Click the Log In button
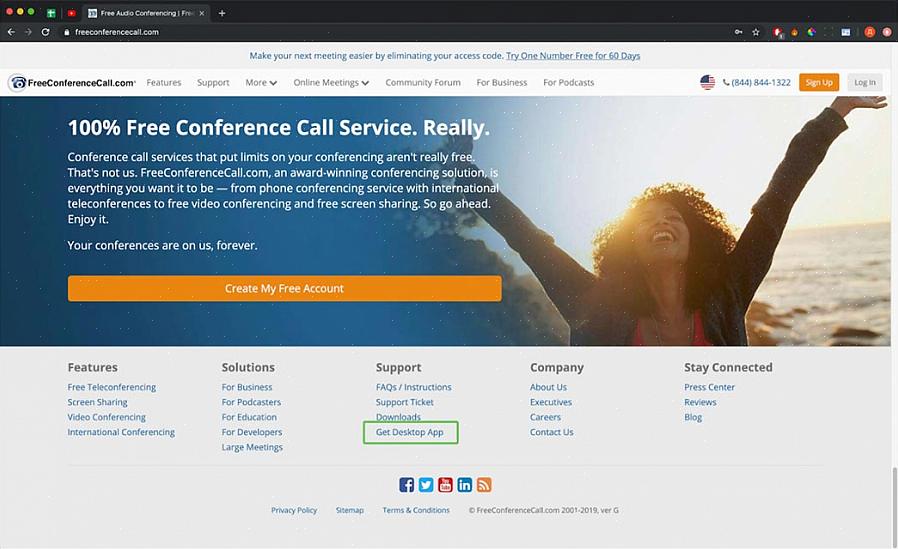 pyautogui.click(x=865, y=82)
